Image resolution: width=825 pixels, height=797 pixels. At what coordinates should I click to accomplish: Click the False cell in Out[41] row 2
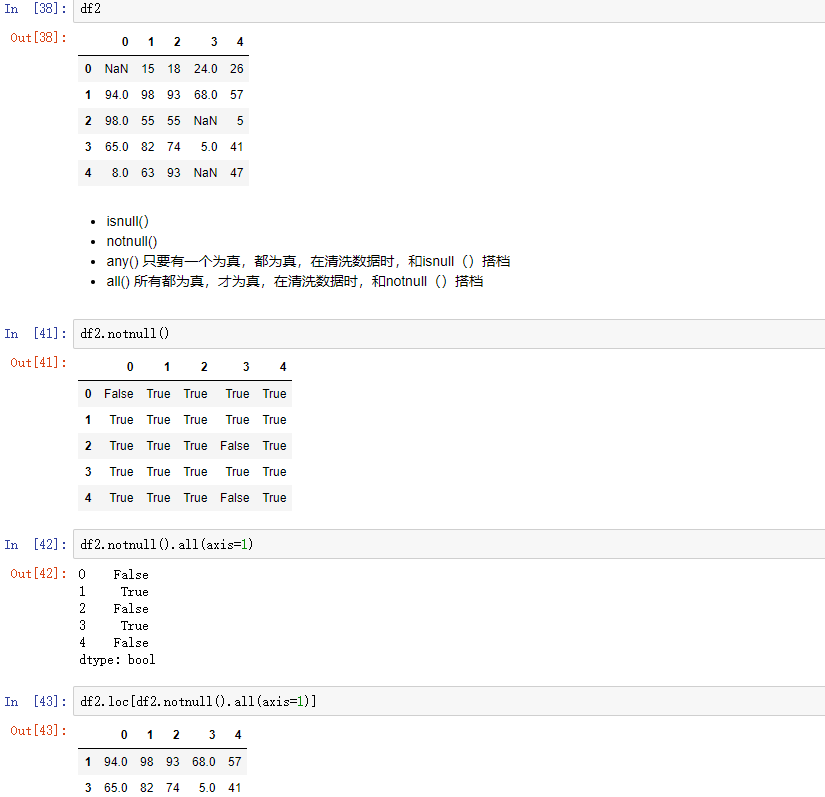235,446
